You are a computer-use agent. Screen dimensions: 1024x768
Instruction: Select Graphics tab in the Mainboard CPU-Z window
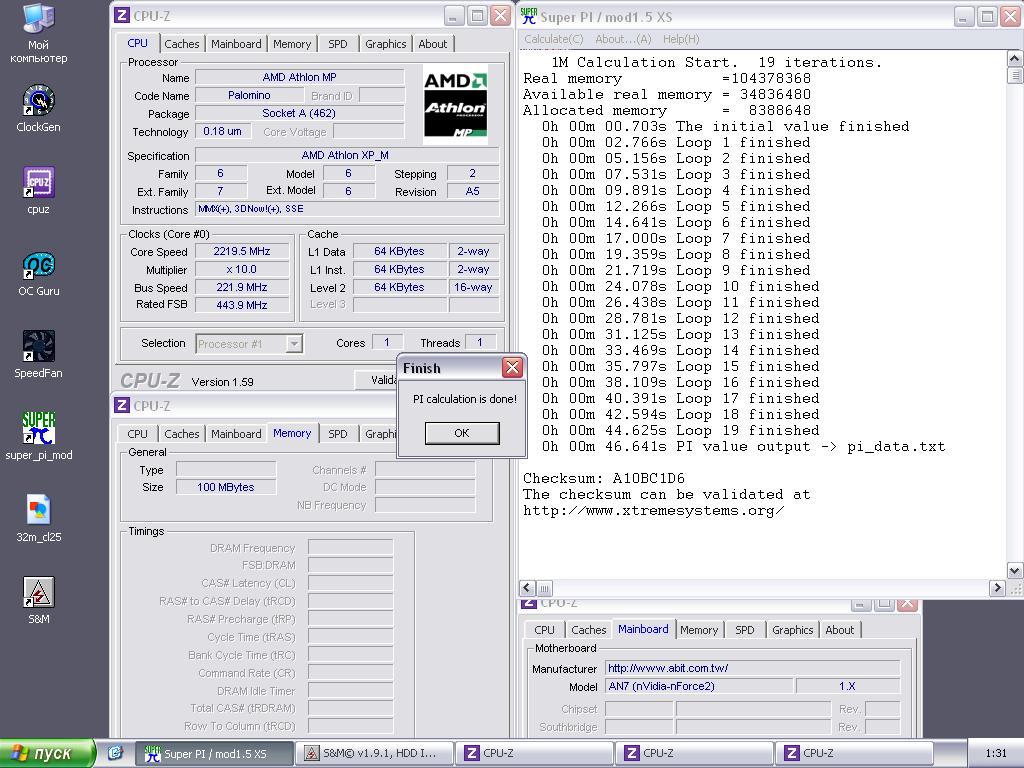(x=792, y=630)
